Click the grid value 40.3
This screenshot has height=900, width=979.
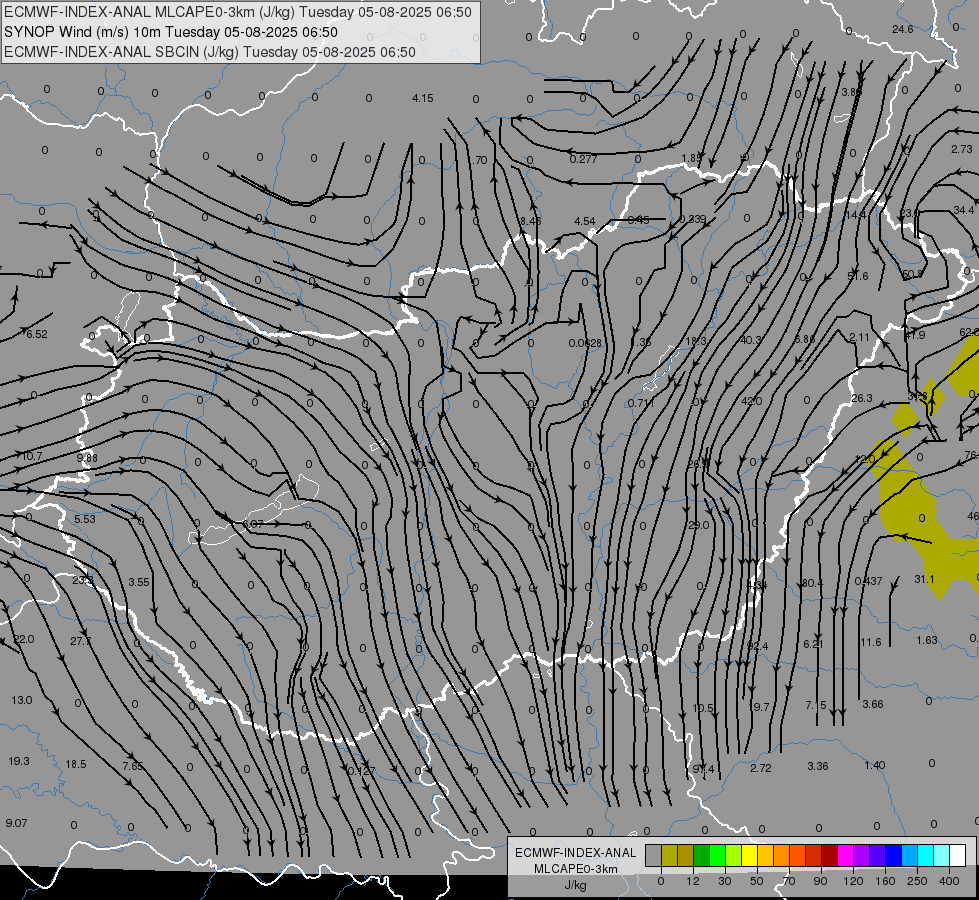click(750, 340)
